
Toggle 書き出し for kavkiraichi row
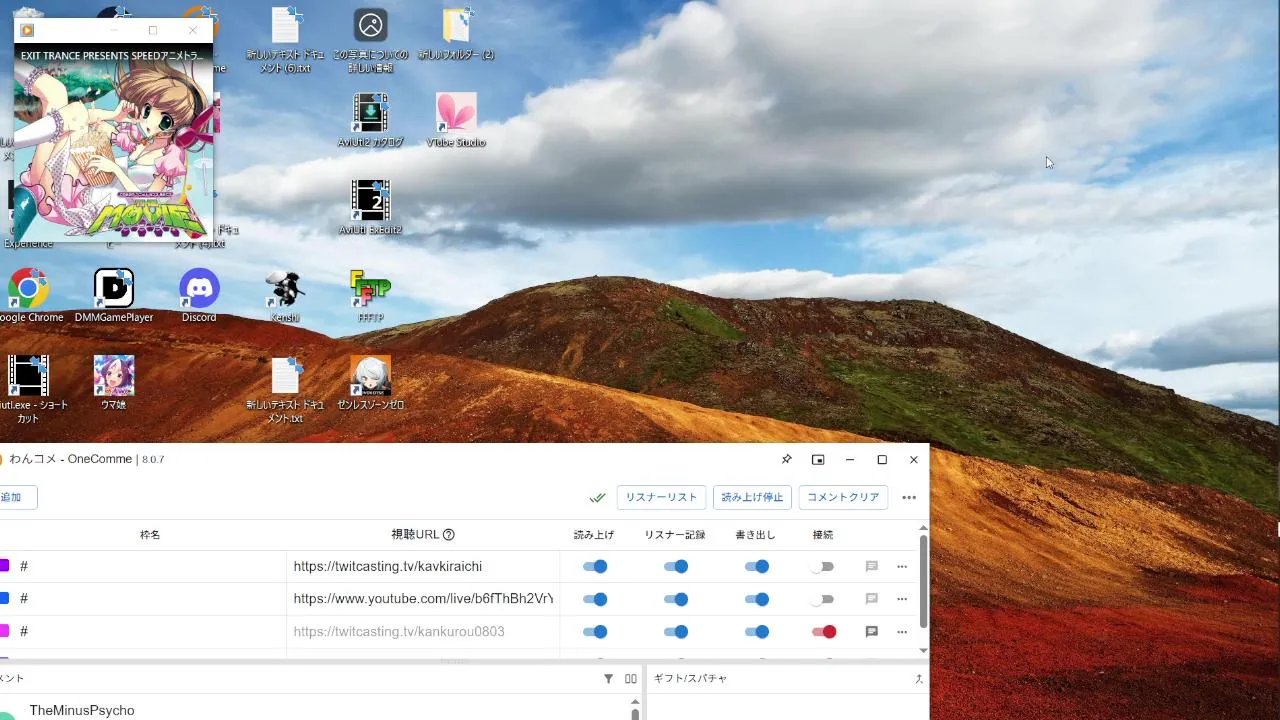tap(757, 567)
